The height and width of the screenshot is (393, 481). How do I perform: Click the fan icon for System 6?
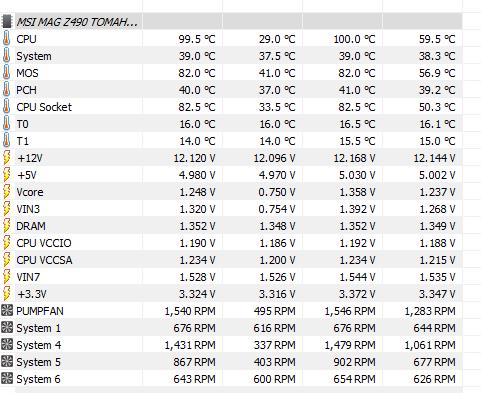coord(7,379)
